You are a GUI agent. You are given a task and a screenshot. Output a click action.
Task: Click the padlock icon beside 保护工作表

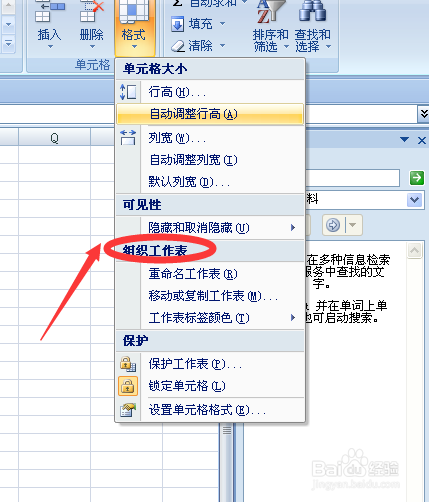[x=128, y=364]
